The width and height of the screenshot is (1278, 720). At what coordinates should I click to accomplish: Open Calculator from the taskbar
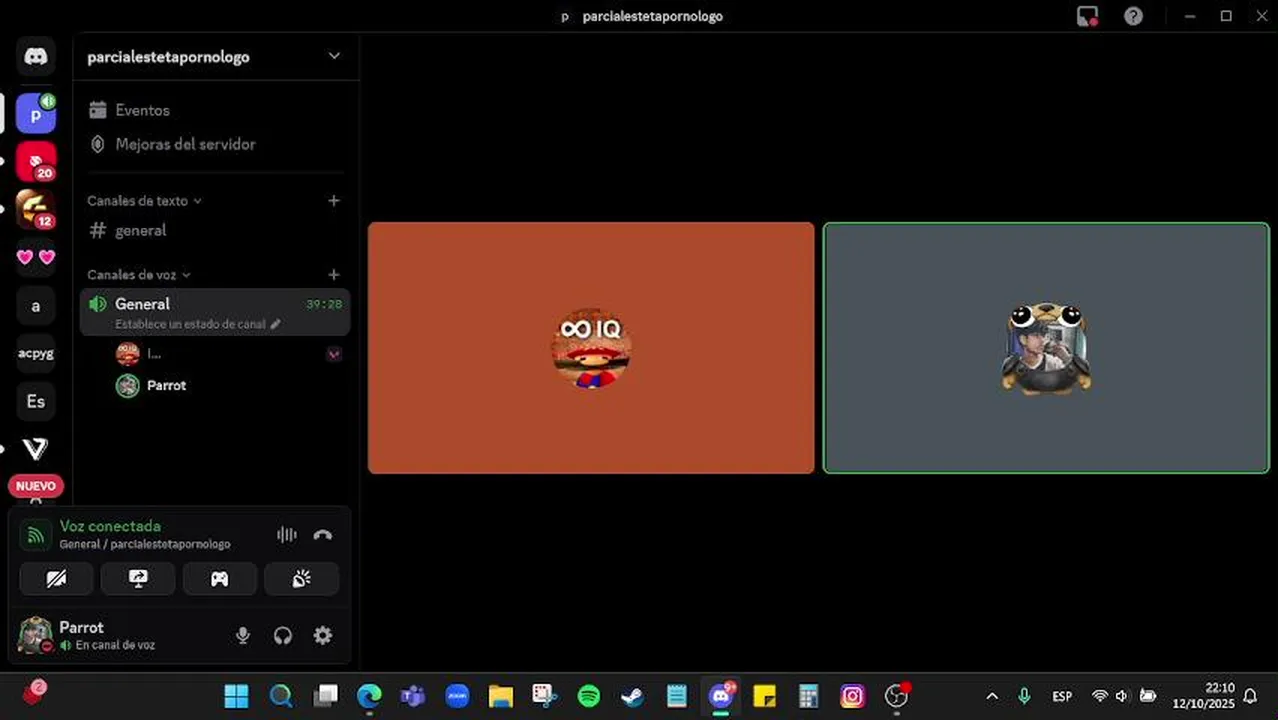click(809, 696)
